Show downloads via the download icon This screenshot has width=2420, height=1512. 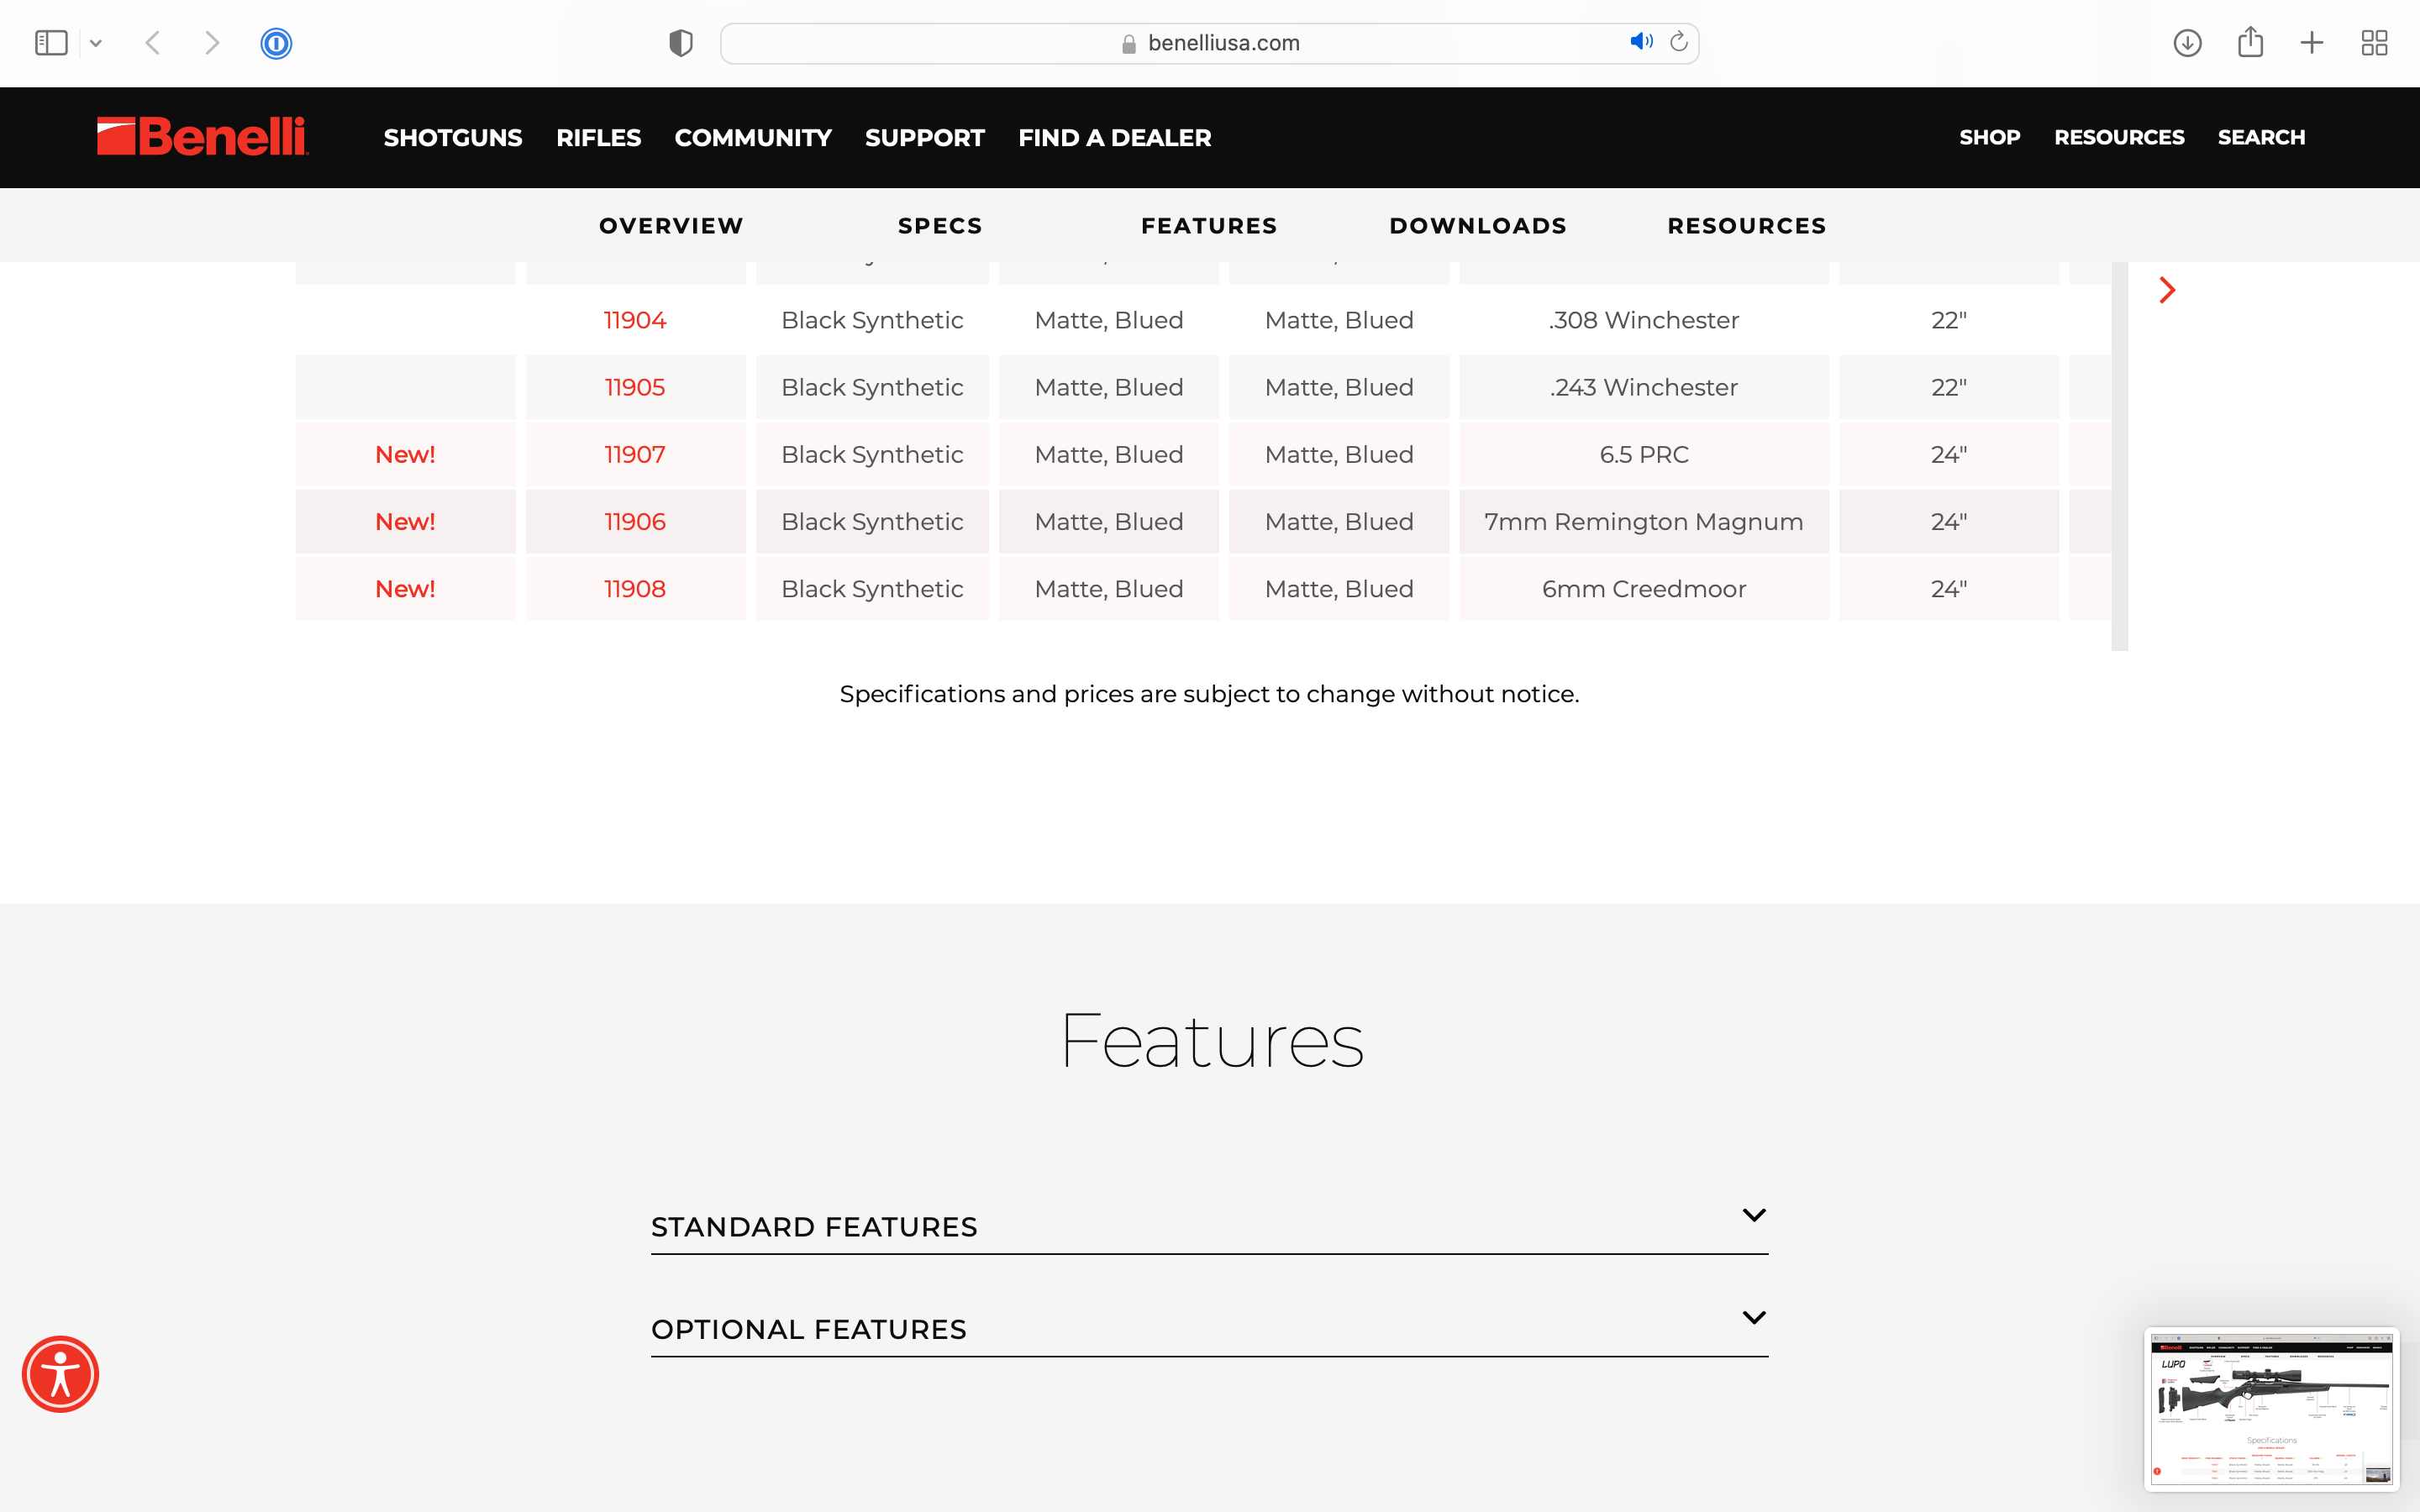pos(2187,43)
